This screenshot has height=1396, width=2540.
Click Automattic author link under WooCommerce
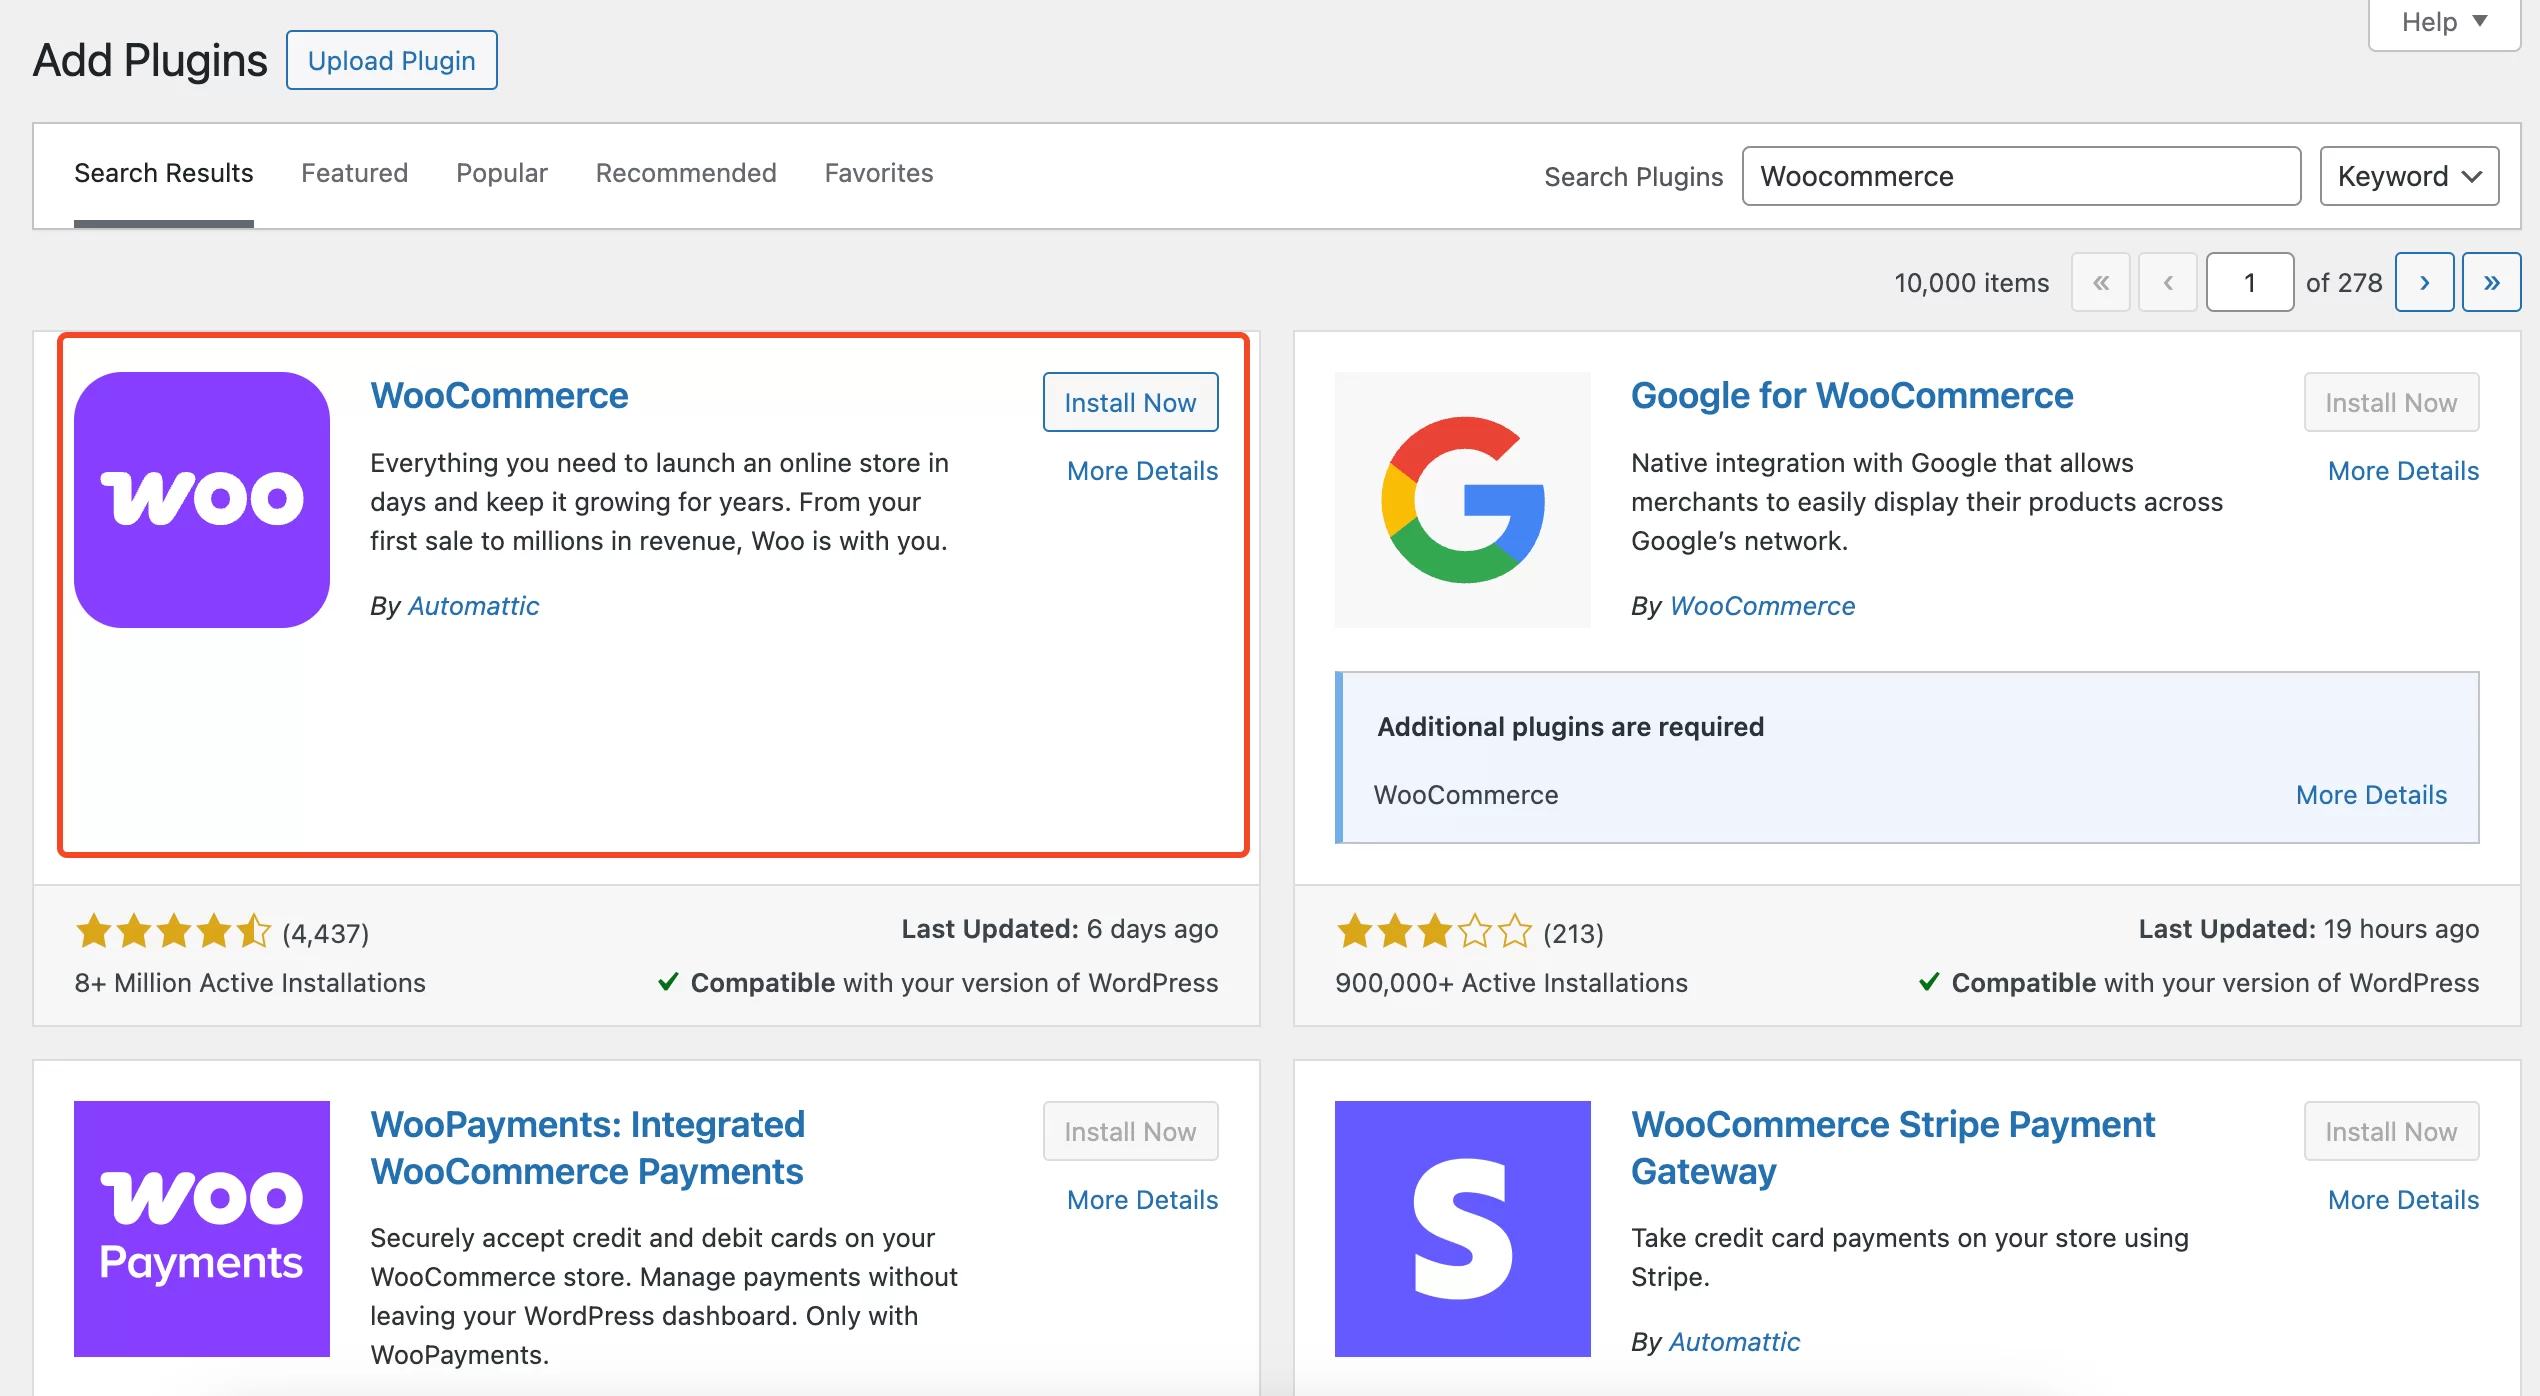pos(474,605)
